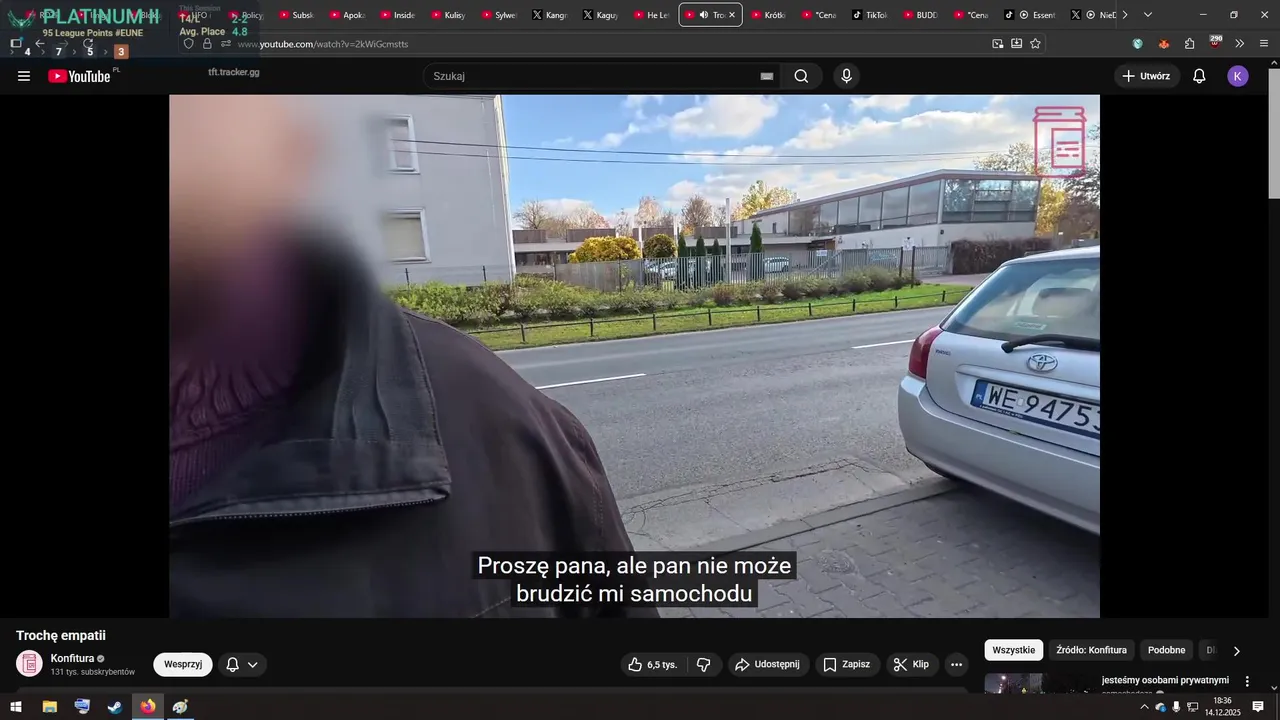This screenshot has height=720, width=1280.
Task: Open the purple K account avatar
Action: click(x=1238, y=76)
